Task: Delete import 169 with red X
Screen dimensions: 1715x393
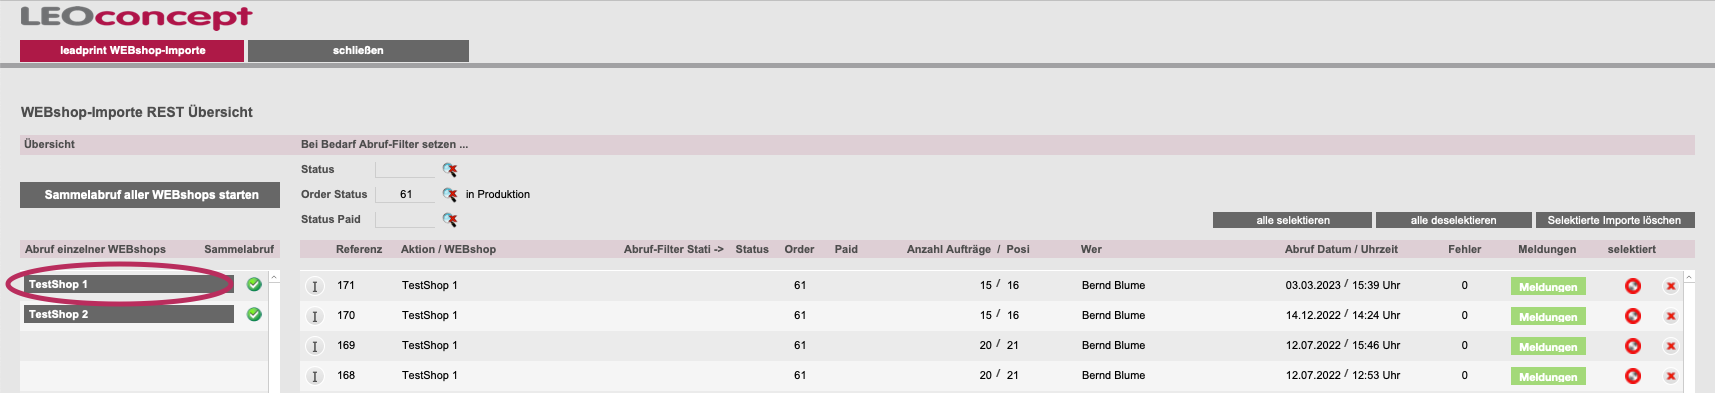Action: click(x=1670, y=346)
